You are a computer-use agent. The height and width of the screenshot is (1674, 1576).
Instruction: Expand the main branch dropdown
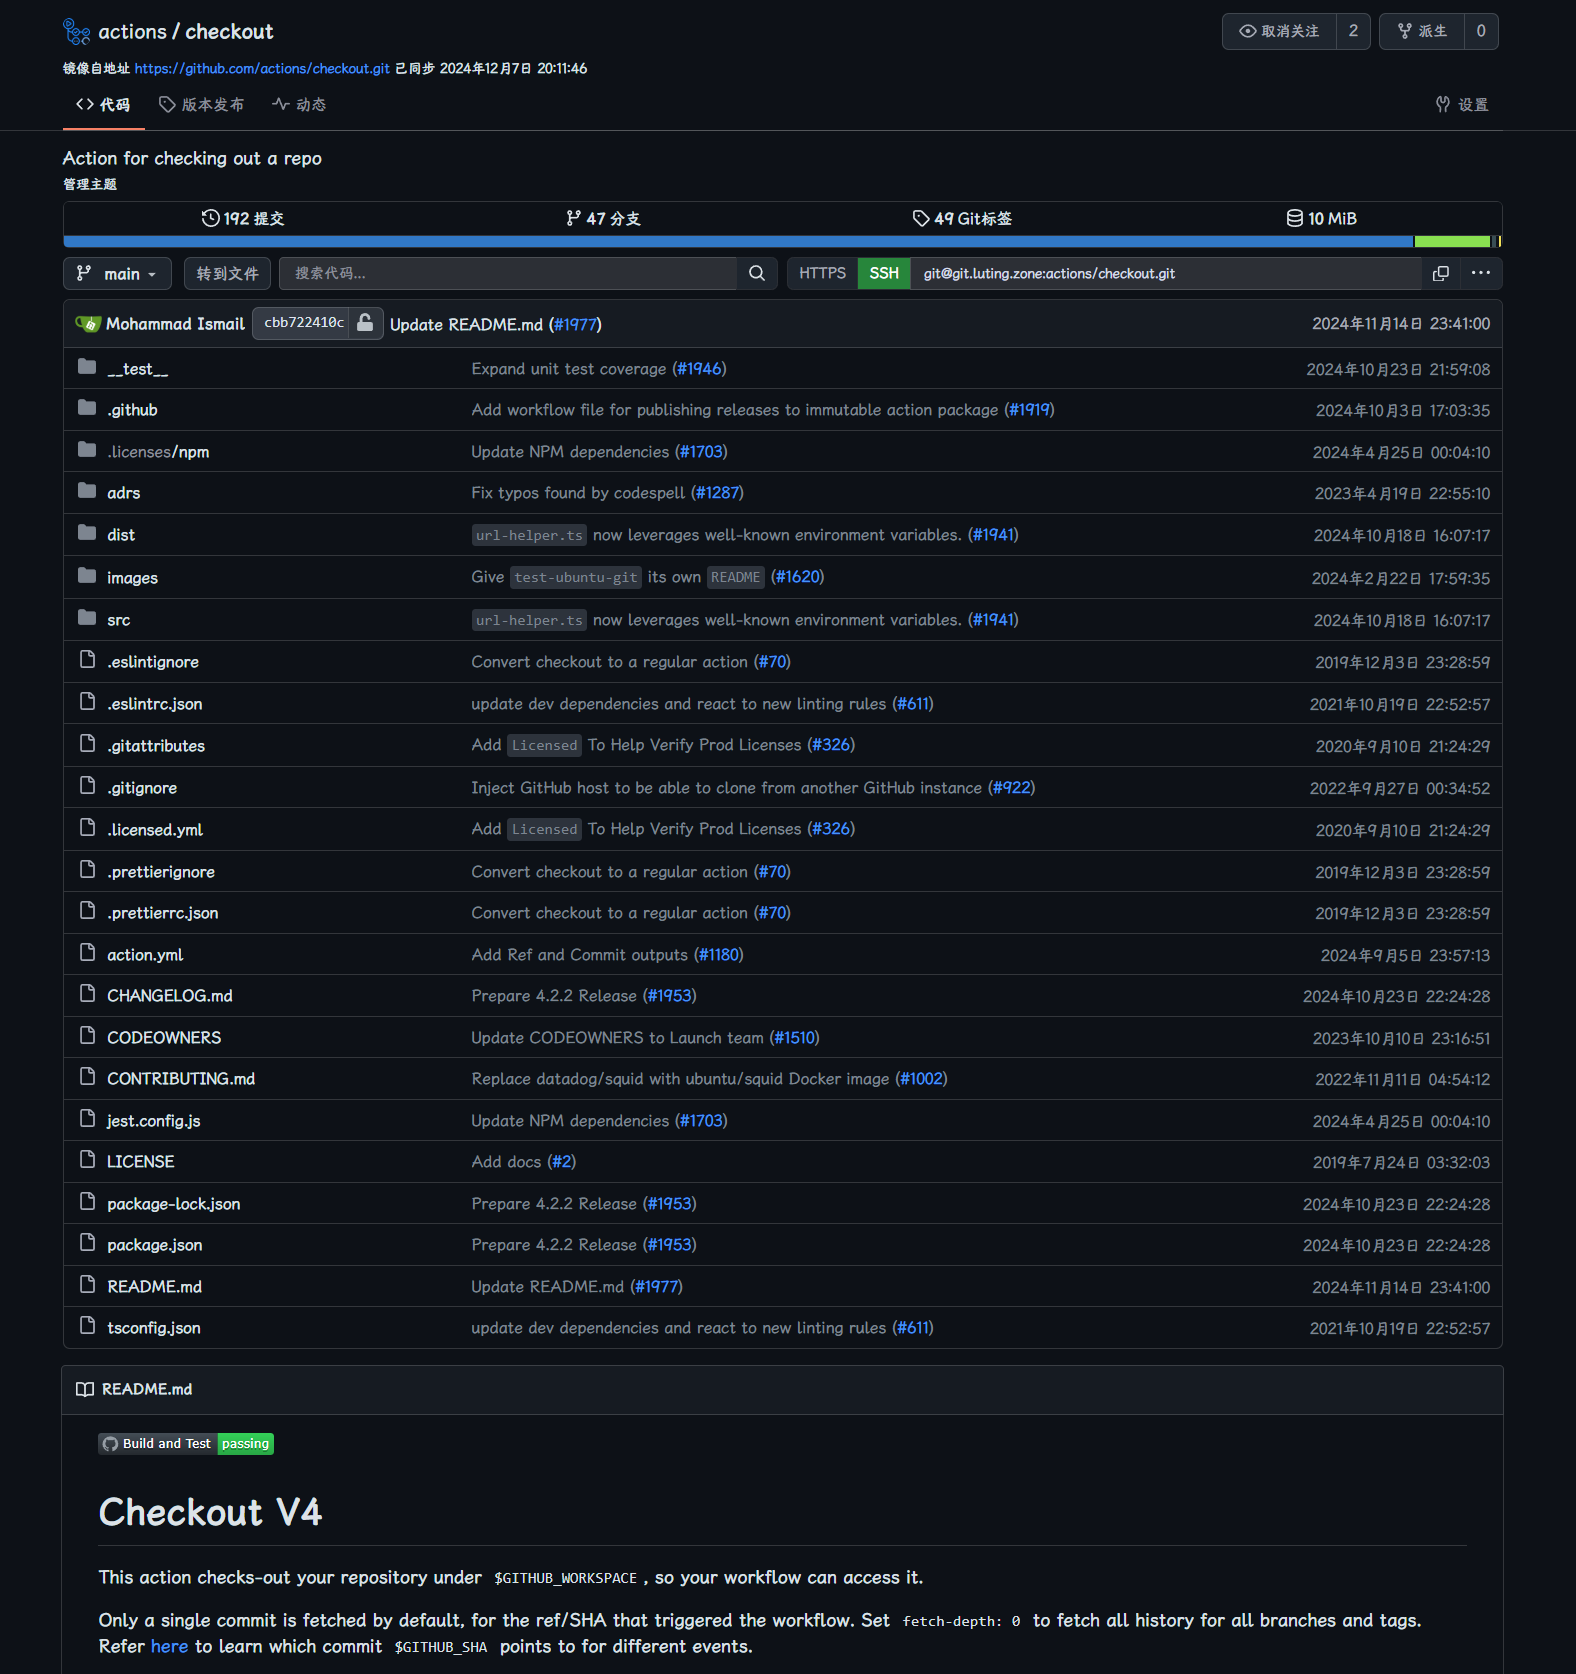point(118,274)
